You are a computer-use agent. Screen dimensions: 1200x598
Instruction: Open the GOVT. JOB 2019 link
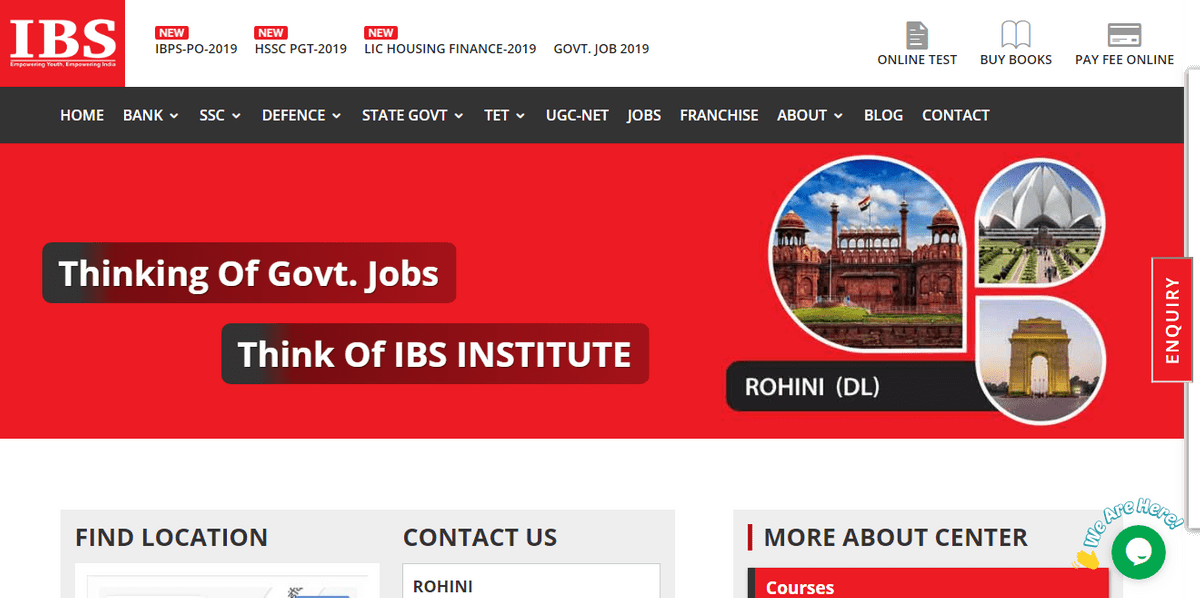601,48
